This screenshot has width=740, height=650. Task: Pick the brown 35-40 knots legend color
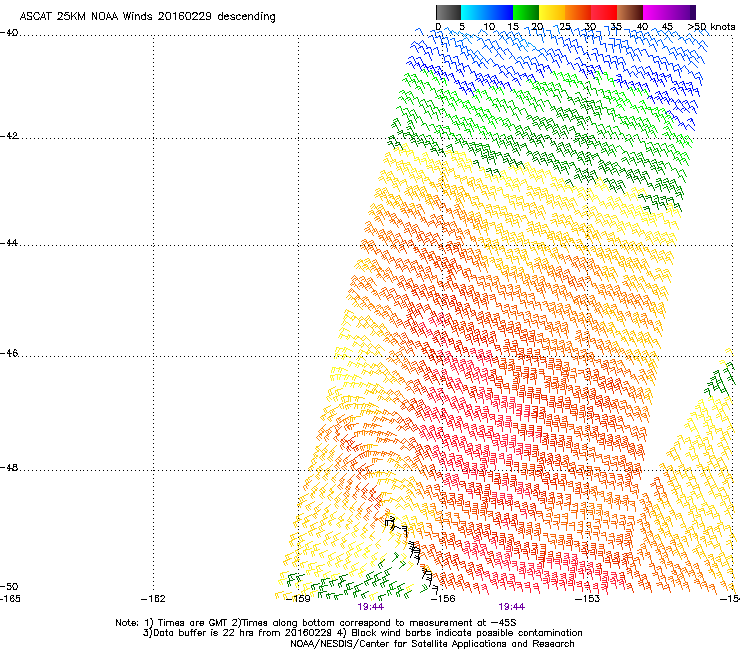coord(630,12)
